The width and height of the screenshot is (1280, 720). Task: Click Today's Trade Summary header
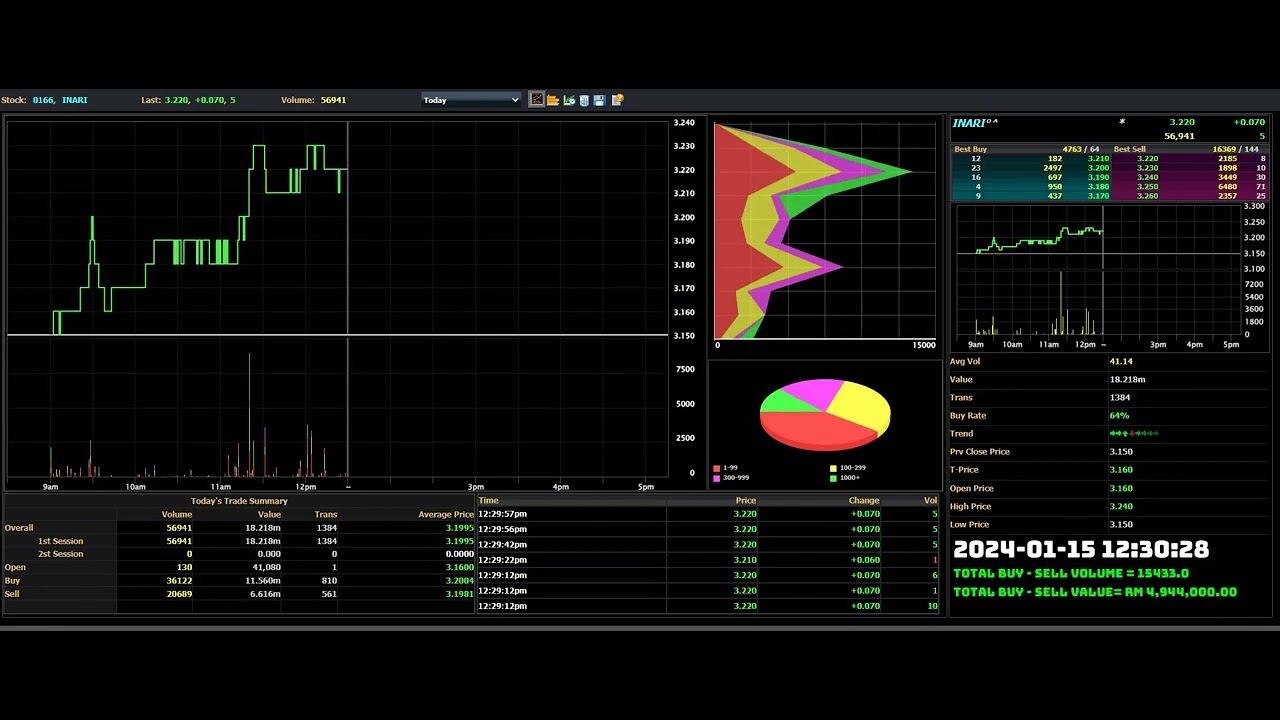pyautogui.click(x=239, y=501)
